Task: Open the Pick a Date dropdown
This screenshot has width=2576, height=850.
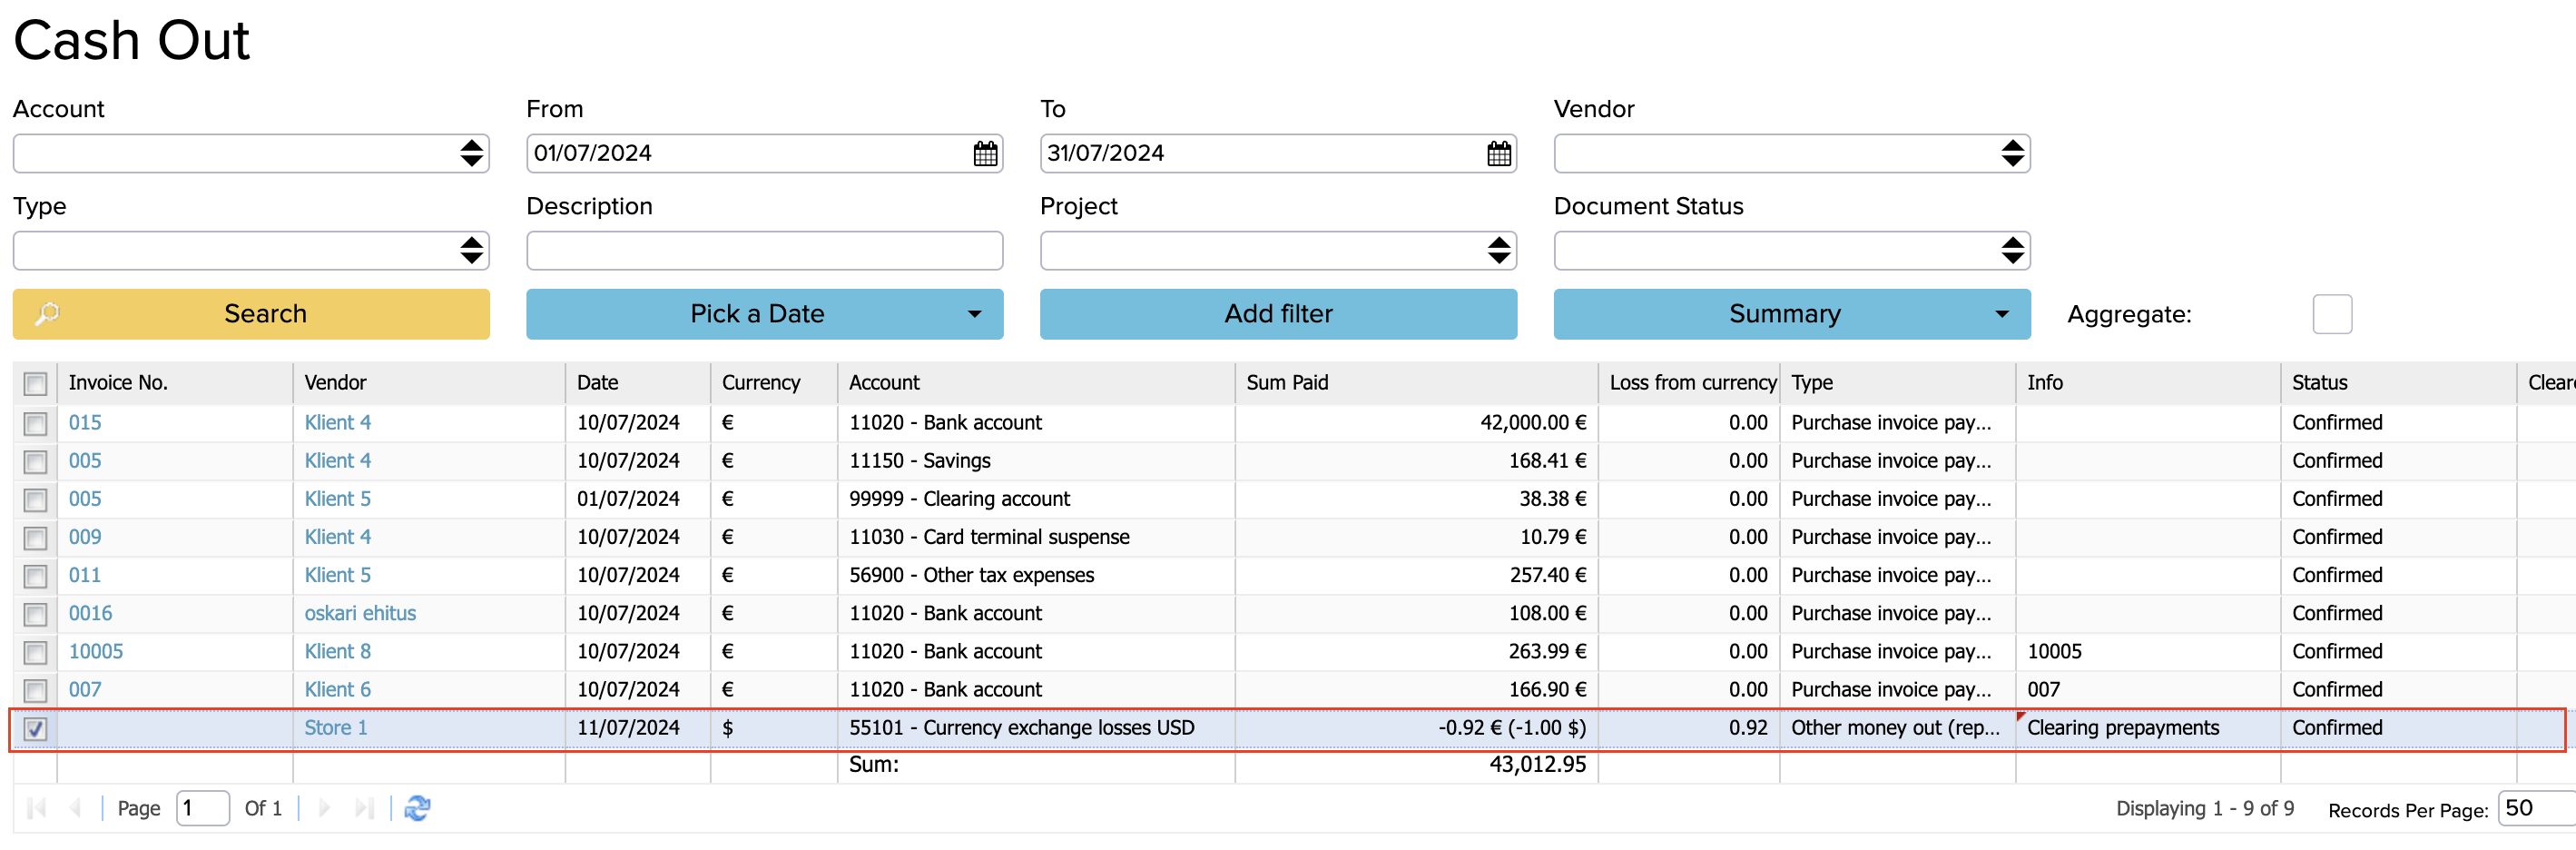Action: click(x=764, y=314)
